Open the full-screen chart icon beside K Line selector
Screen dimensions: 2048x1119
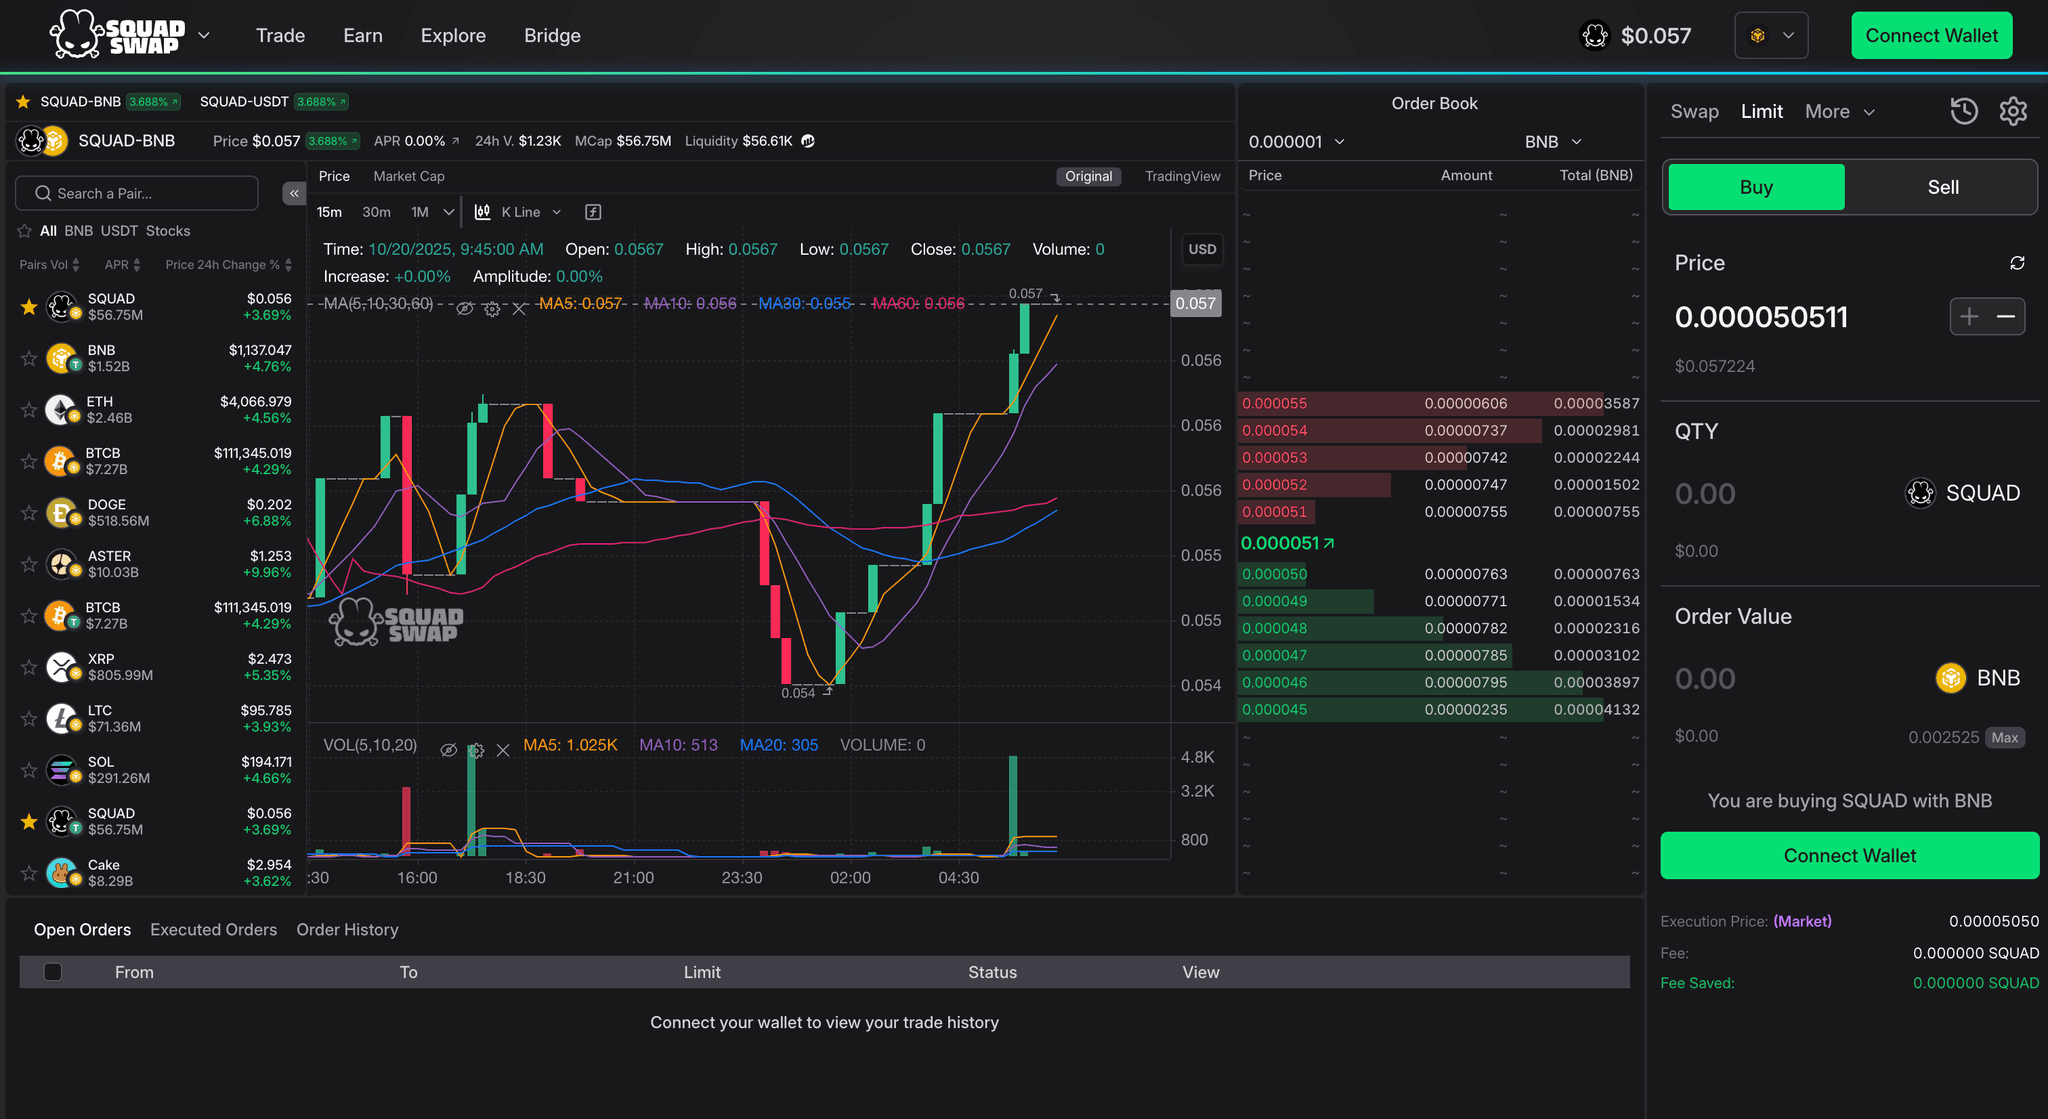(593, 211)
